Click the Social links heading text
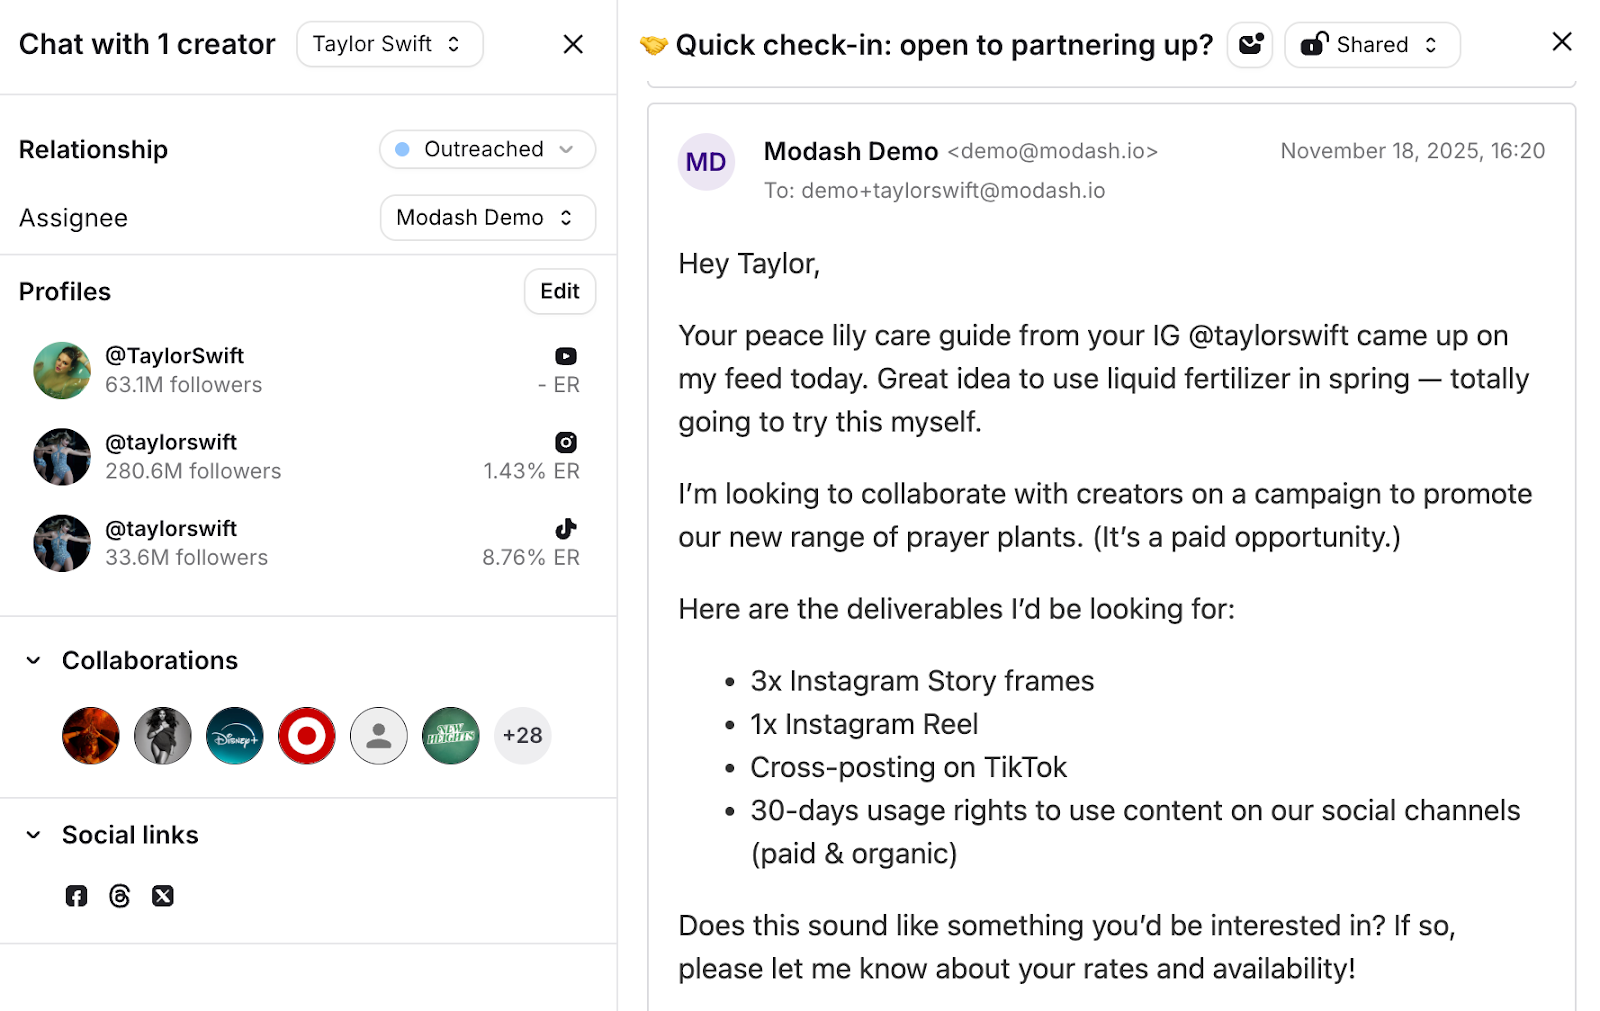This screenshot has width=1600, height=1011. click(x=130, y=835)
